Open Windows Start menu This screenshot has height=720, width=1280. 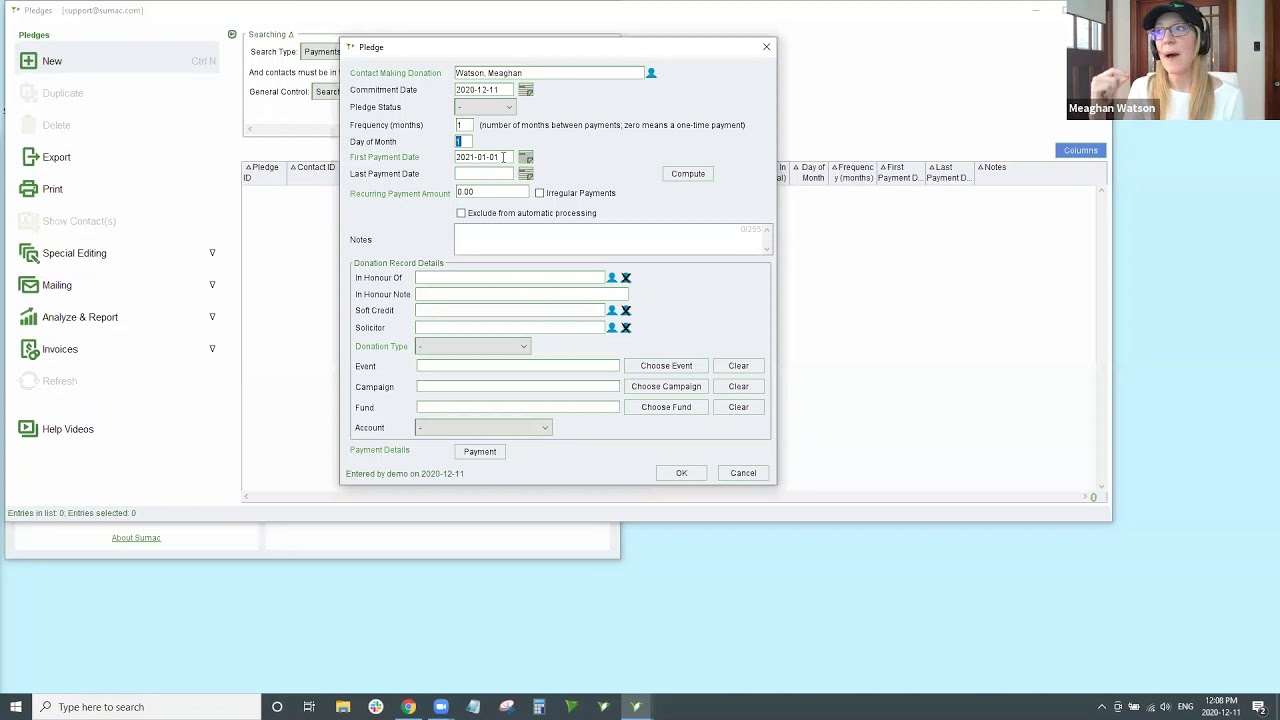point(16,707)
